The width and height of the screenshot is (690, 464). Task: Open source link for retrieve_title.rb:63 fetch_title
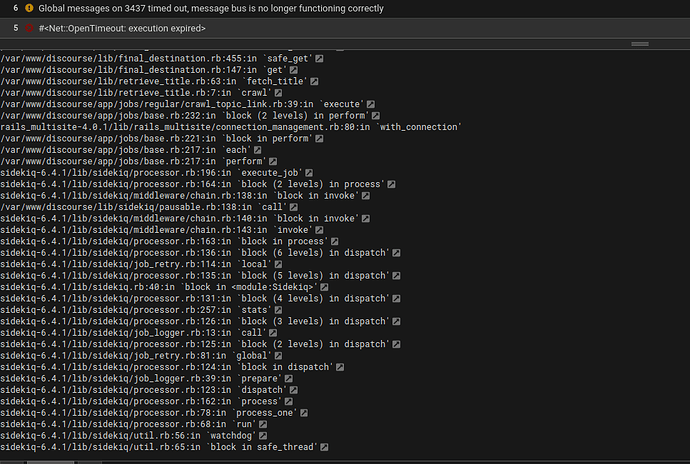click(314, 81)
